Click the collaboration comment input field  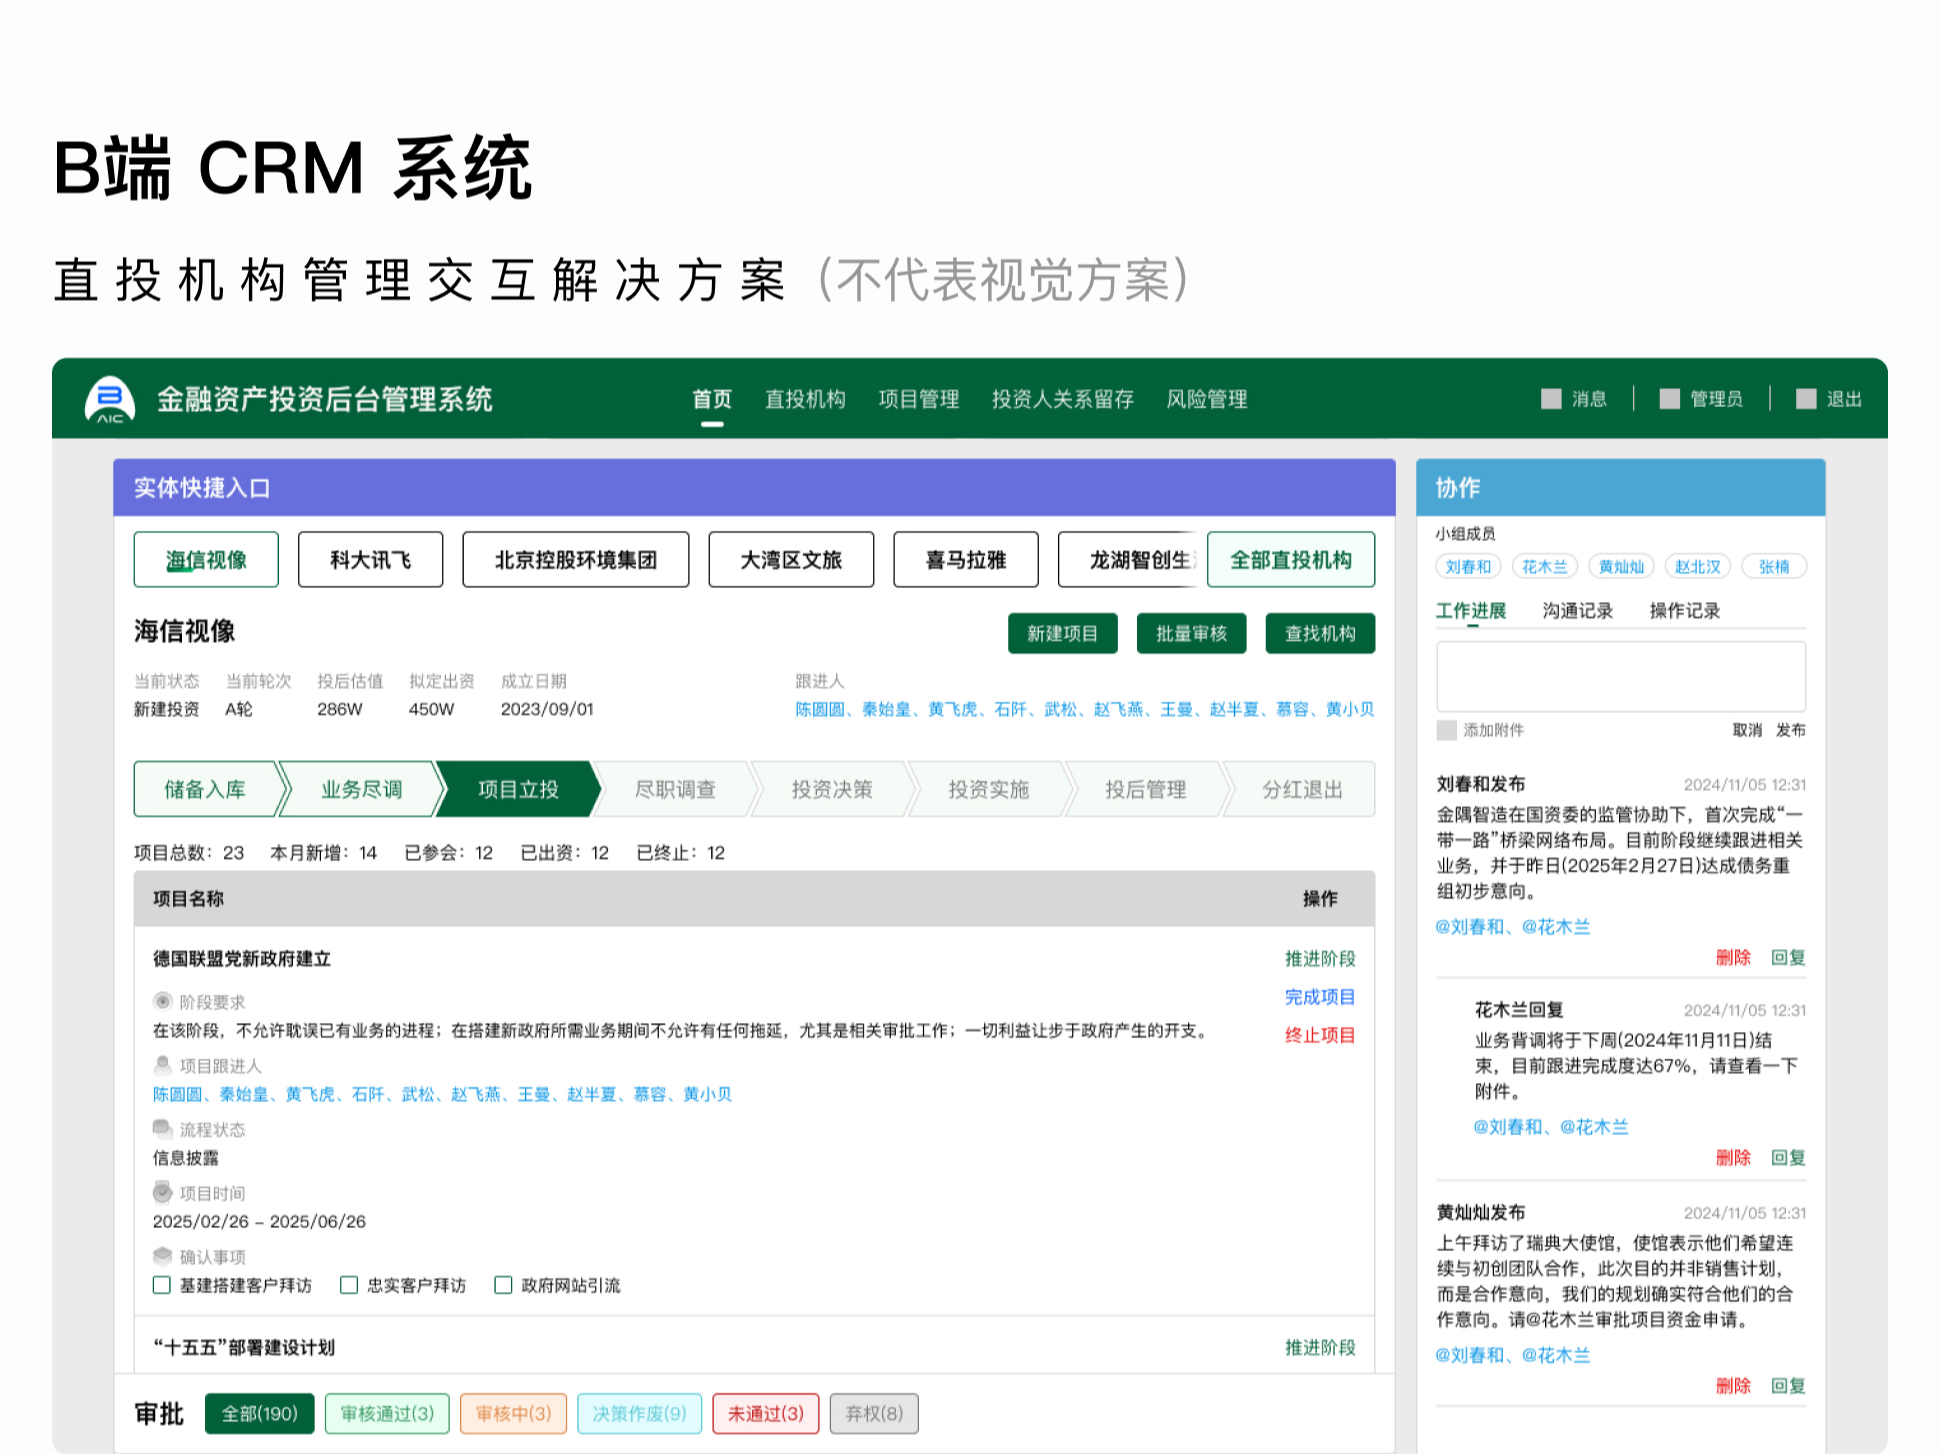[x=1620, y=677]
